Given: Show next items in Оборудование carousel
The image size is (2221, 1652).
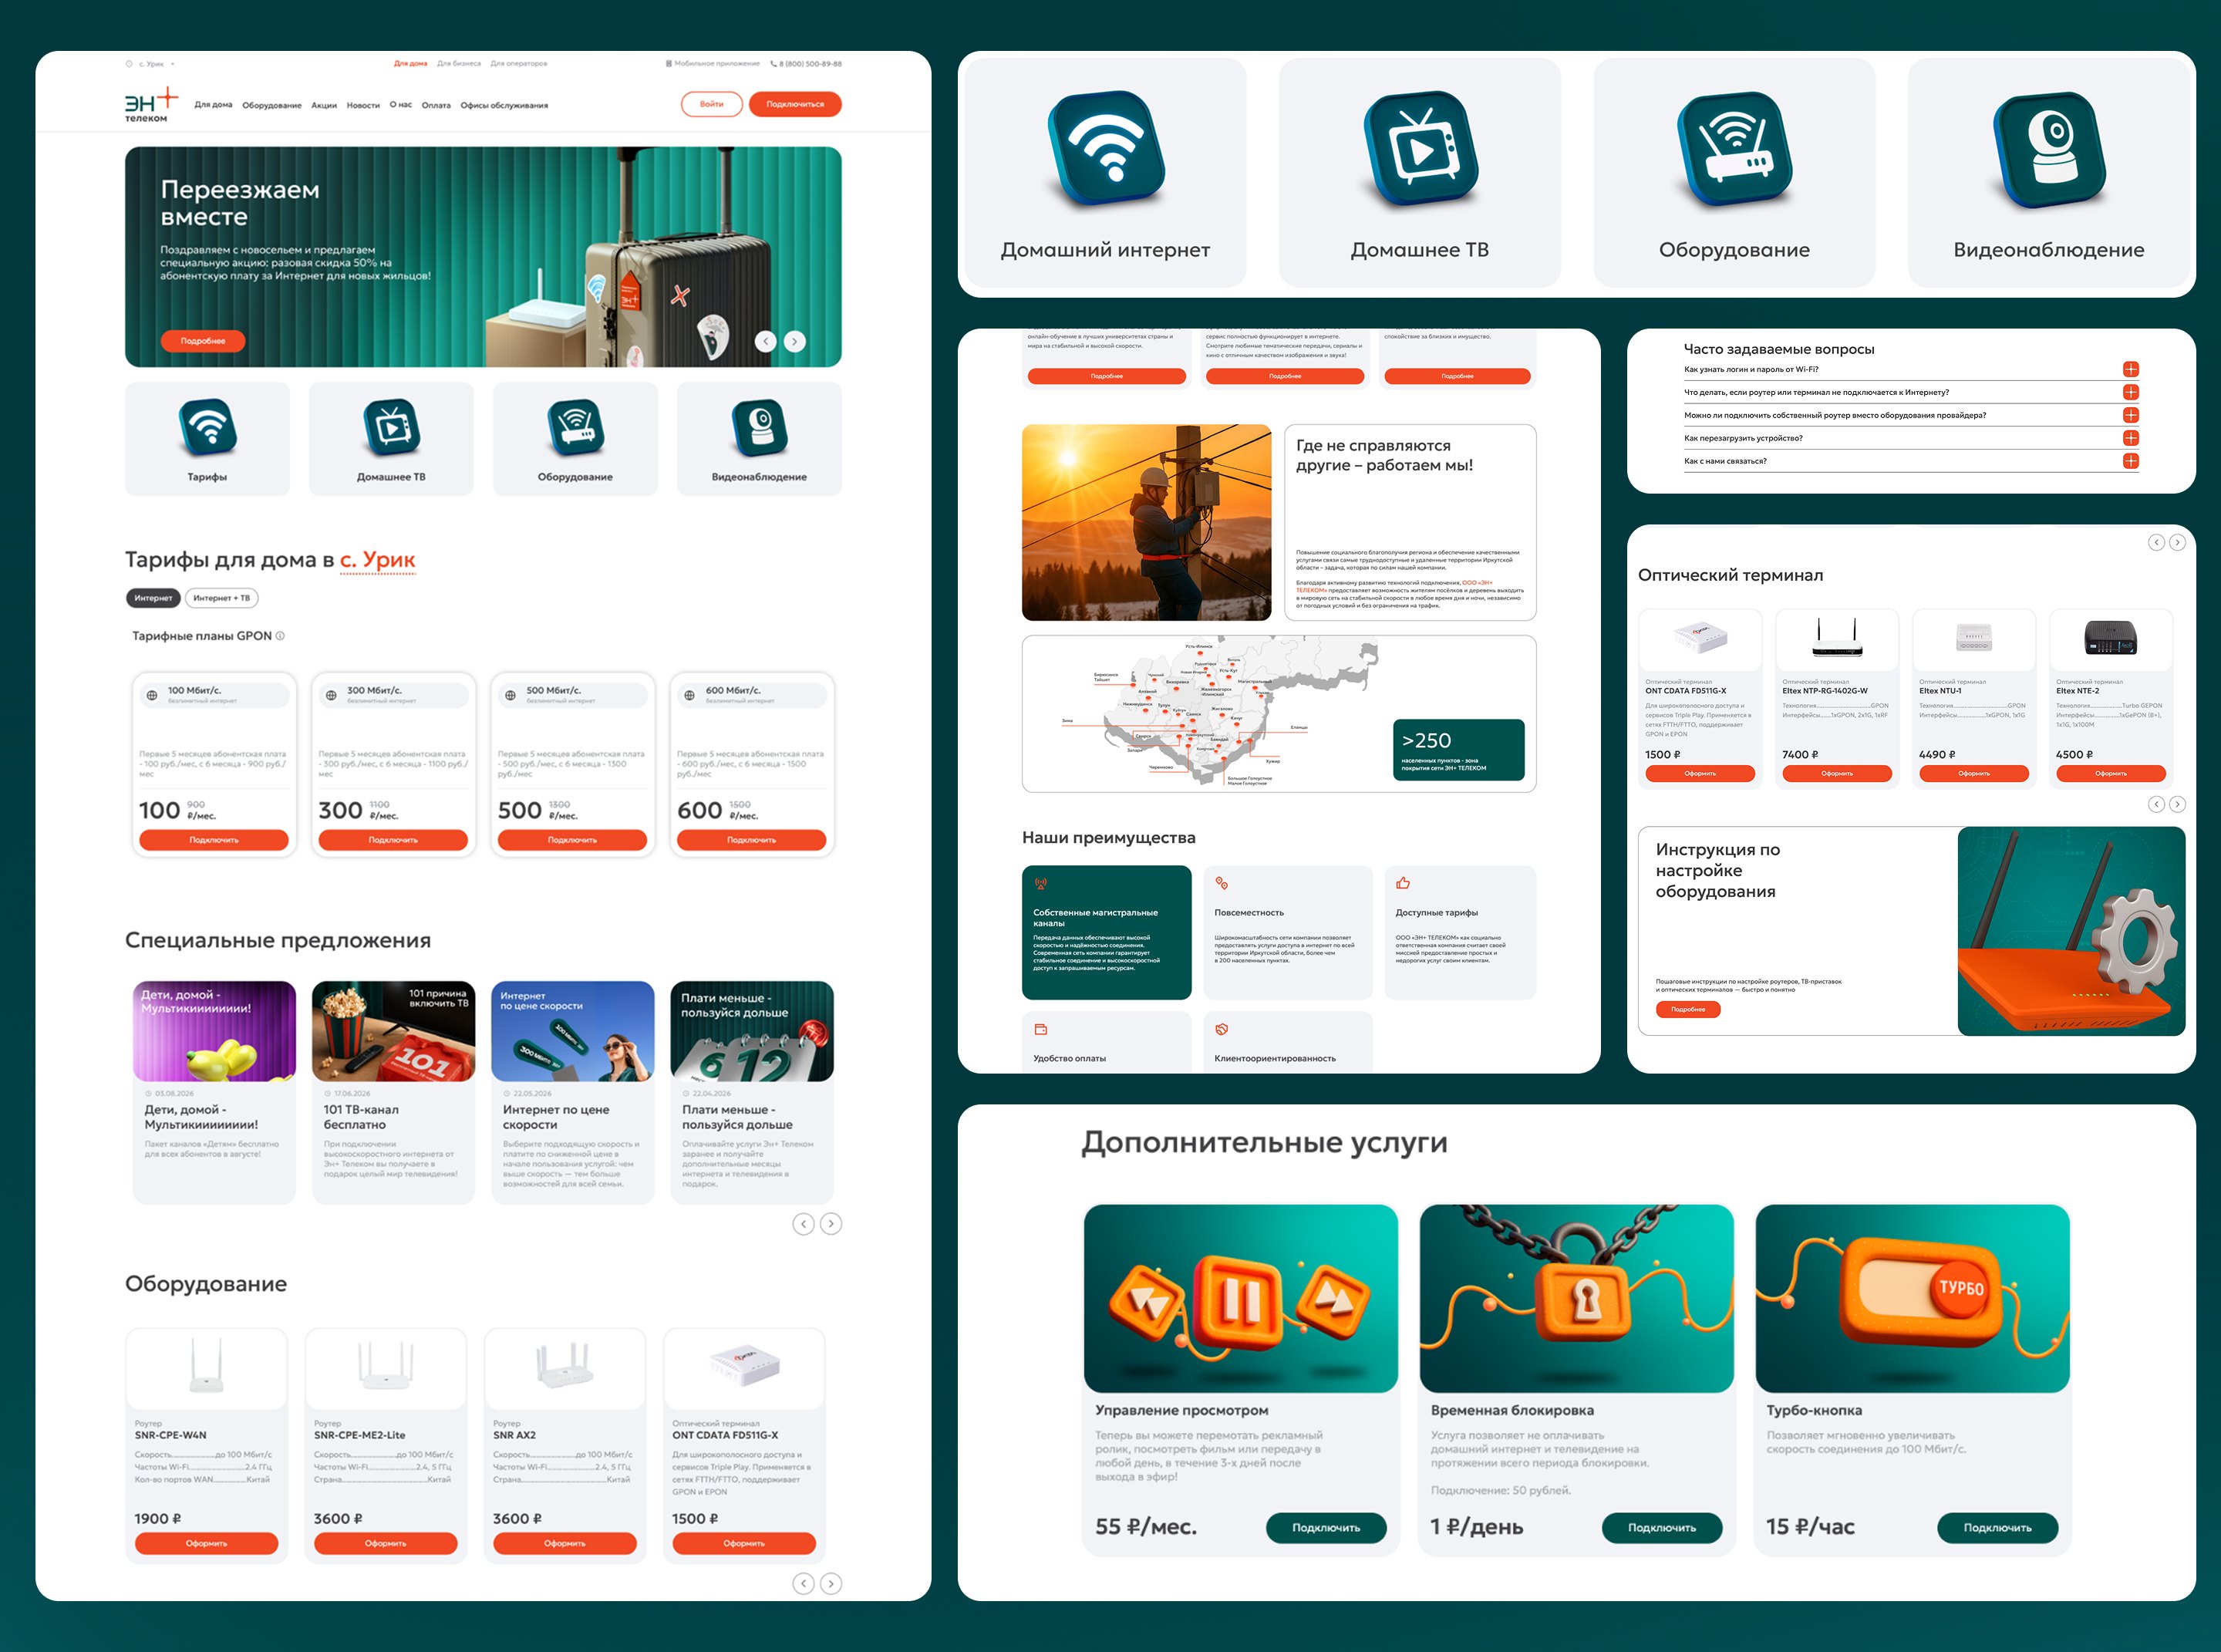Looking at the screenshot, I should [831, 1584].
